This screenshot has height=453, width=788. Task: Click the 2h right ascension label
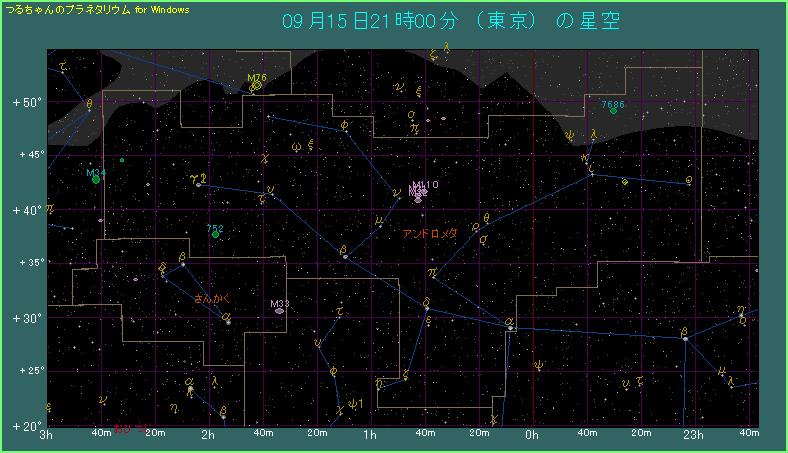coord(208,435)
